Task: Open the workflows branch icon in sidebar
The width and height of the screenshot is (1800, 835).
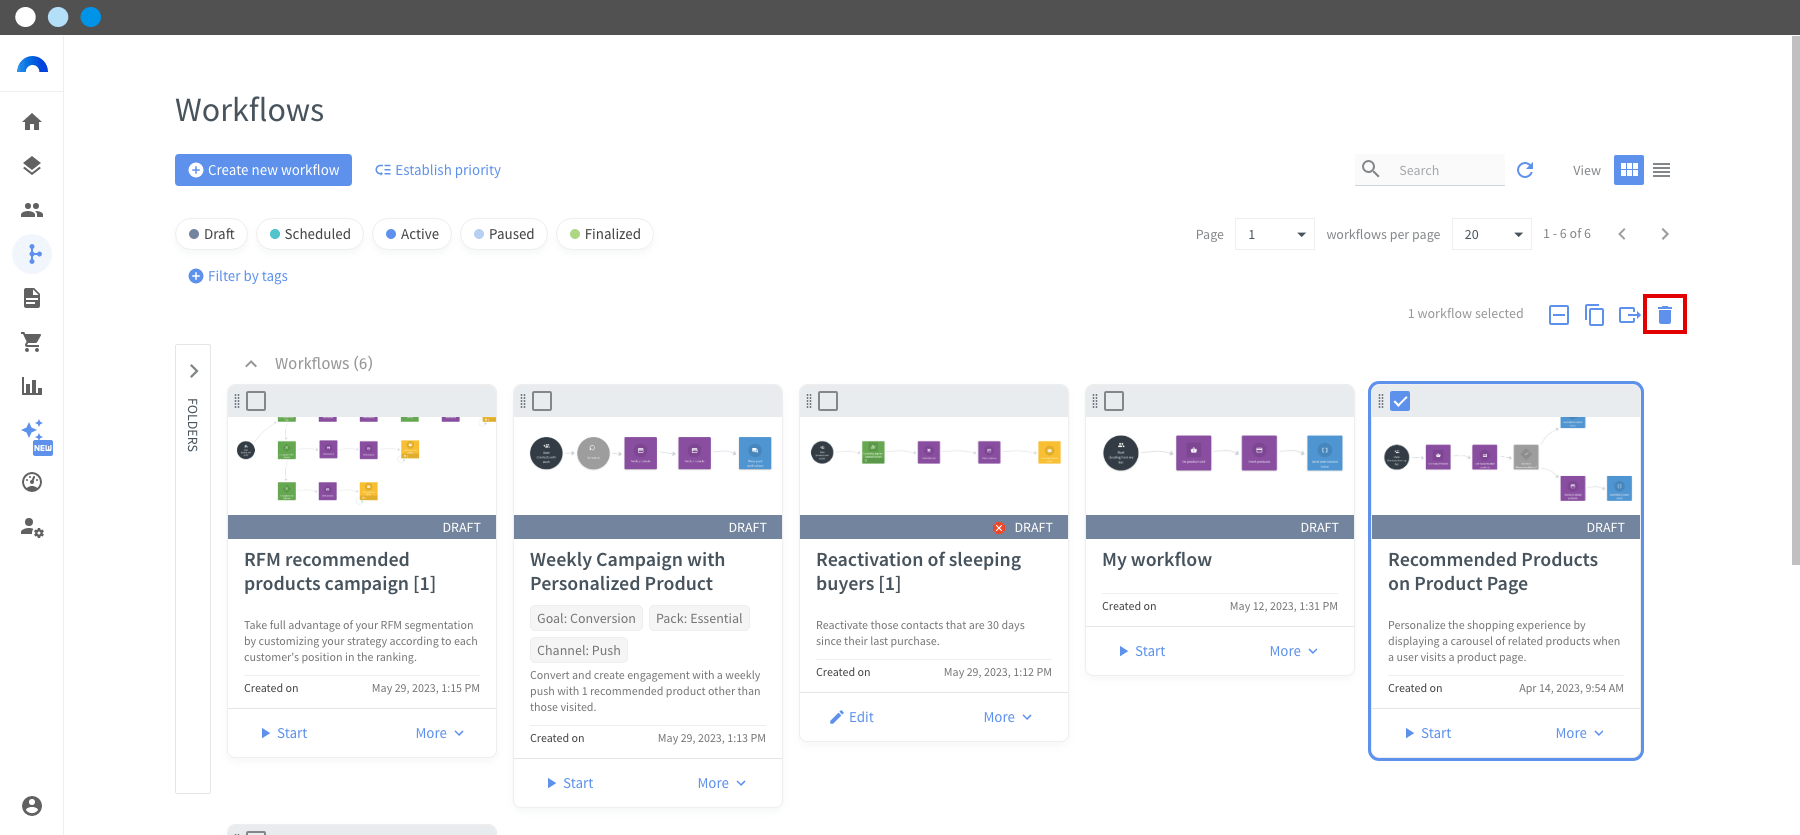Action: point(33,254)
